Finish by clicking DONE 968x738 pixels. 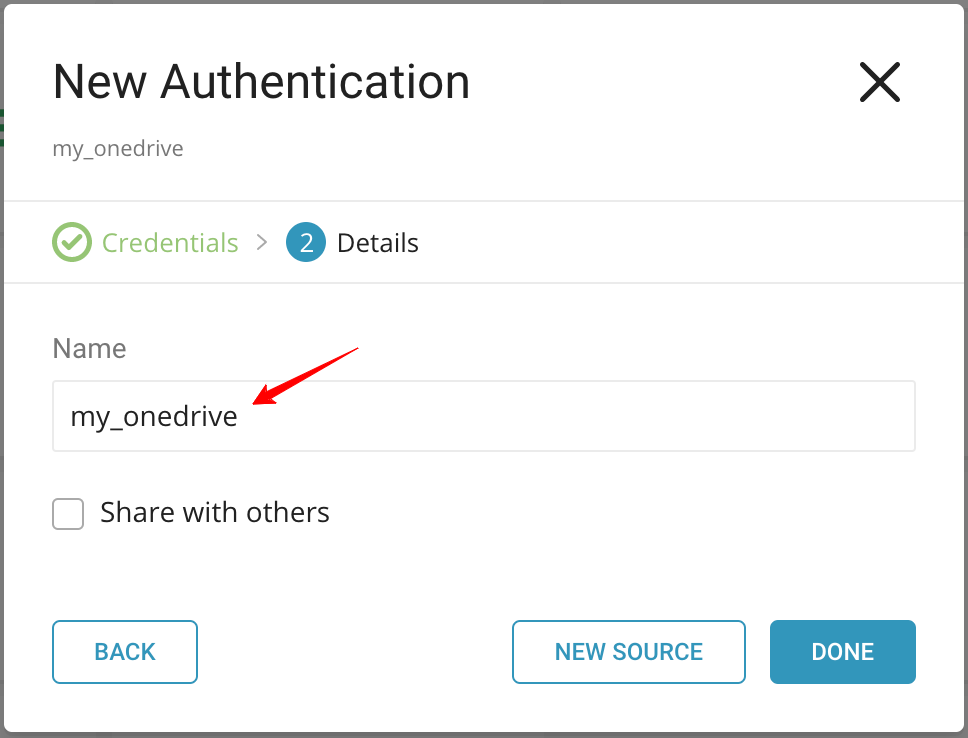click(x=842, y=652)
